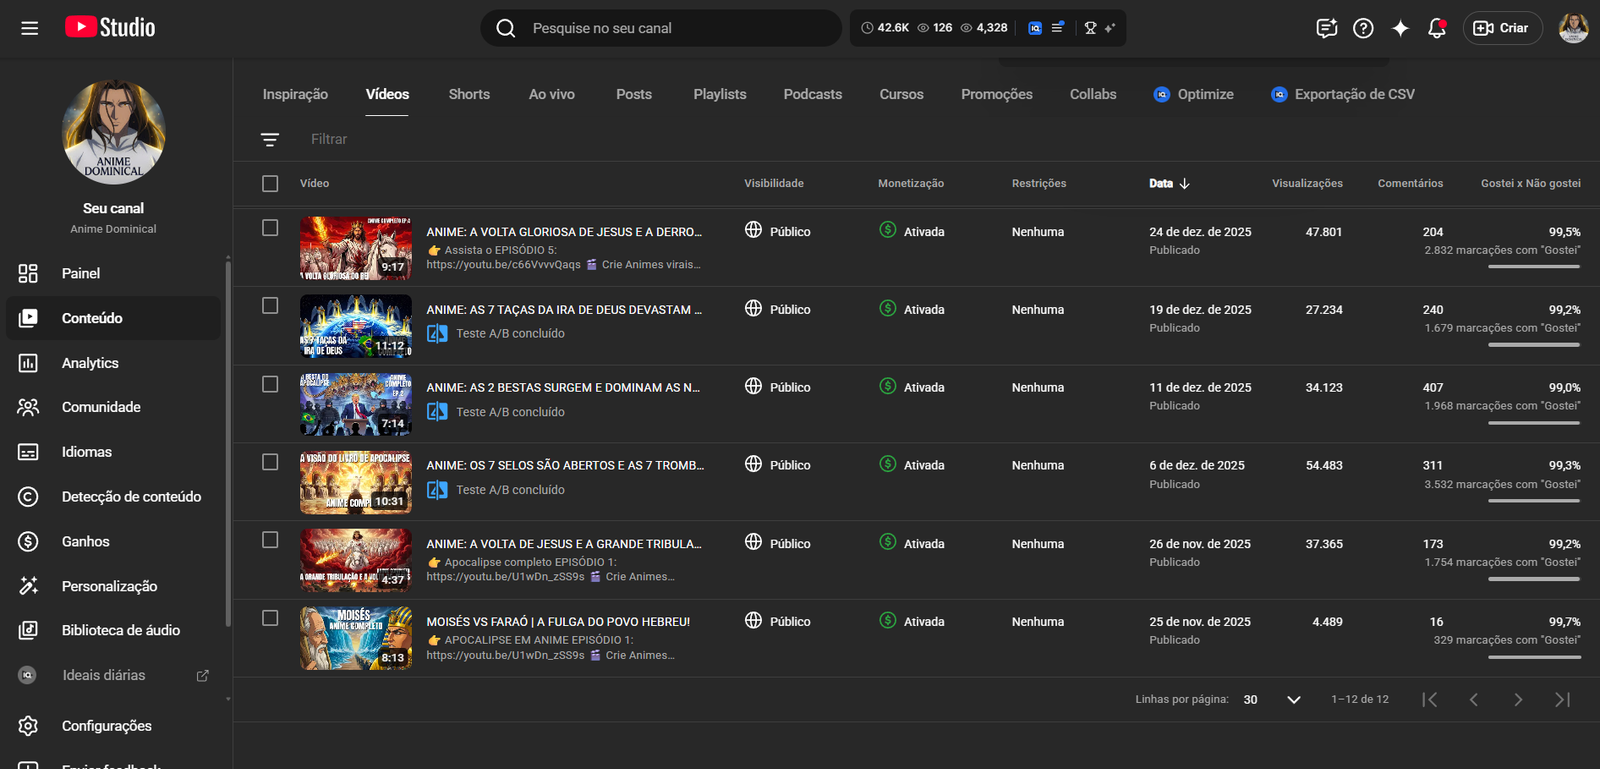
Task: Click the filter lines icon
Action: [270, 139]
